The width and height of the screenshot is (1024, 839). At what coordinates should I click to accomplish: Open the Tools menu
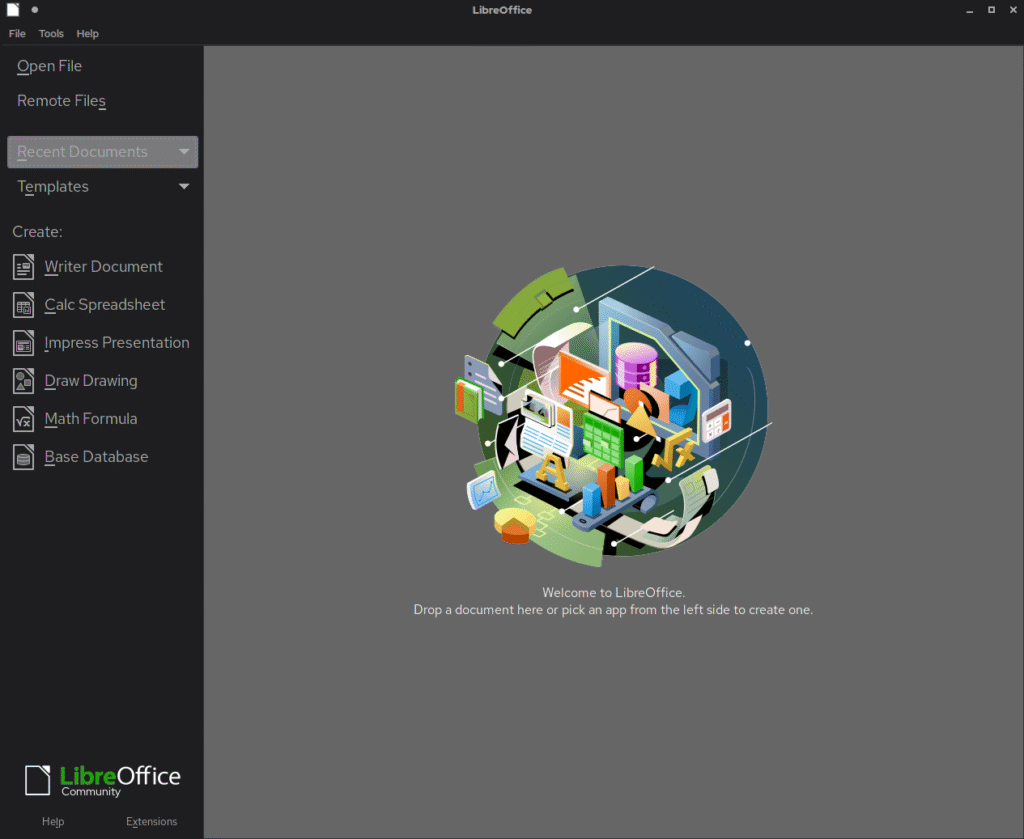click(51, 33)
